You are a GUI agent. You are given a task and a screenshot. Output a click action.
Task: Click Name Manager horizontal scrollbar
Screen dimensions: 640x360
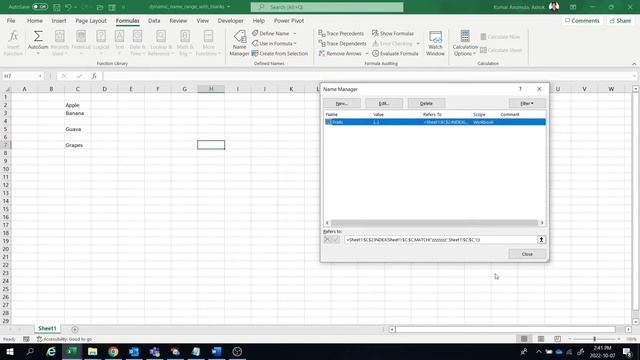pos(434,222)
